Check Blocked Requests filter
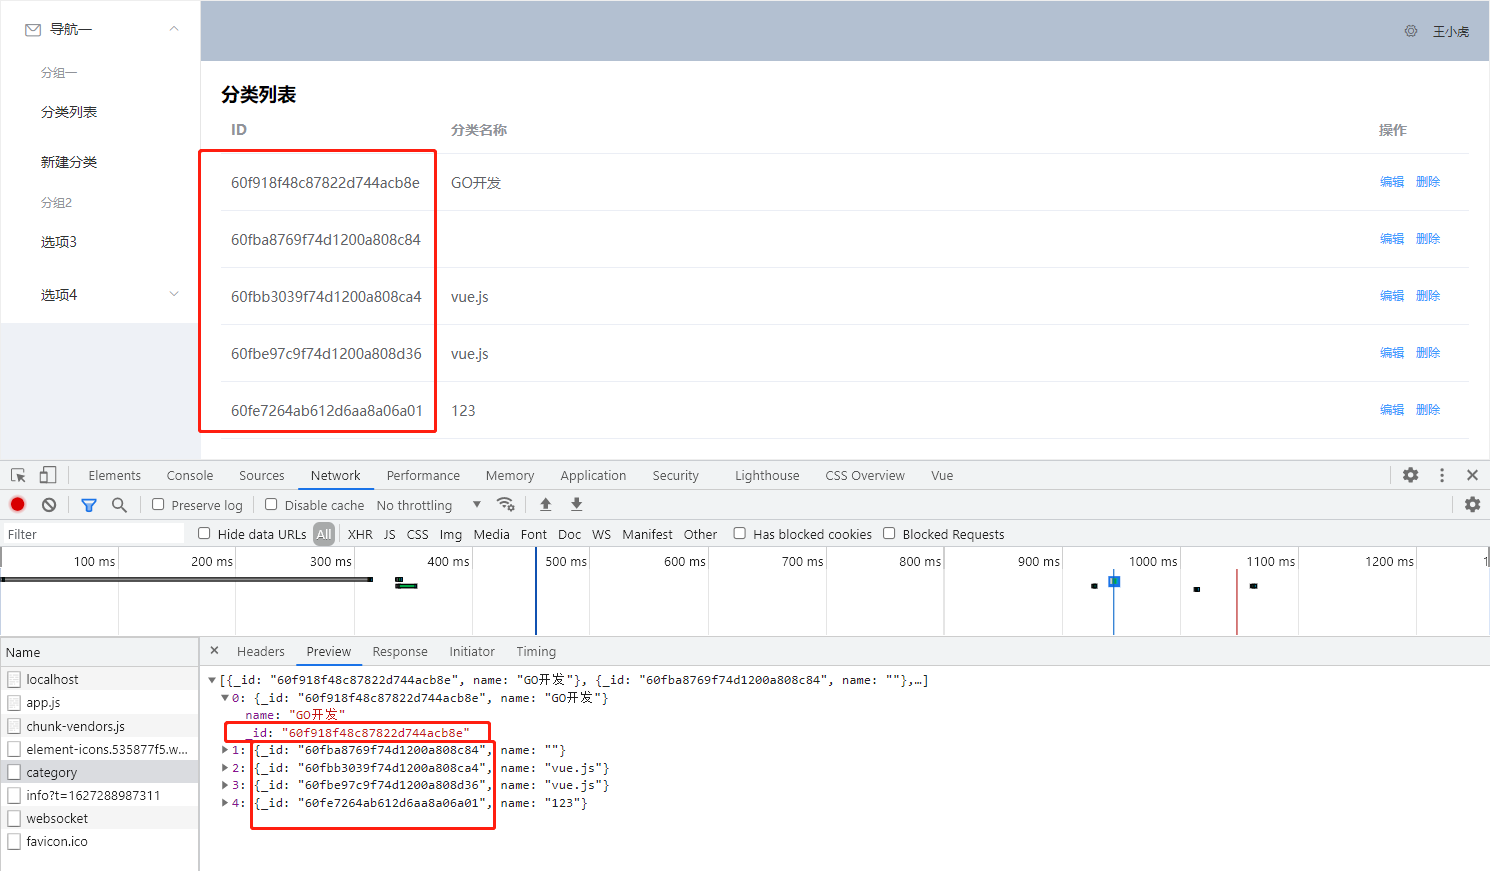The height and width of the screenshot is (871, 1490). (x=889, y=534)
